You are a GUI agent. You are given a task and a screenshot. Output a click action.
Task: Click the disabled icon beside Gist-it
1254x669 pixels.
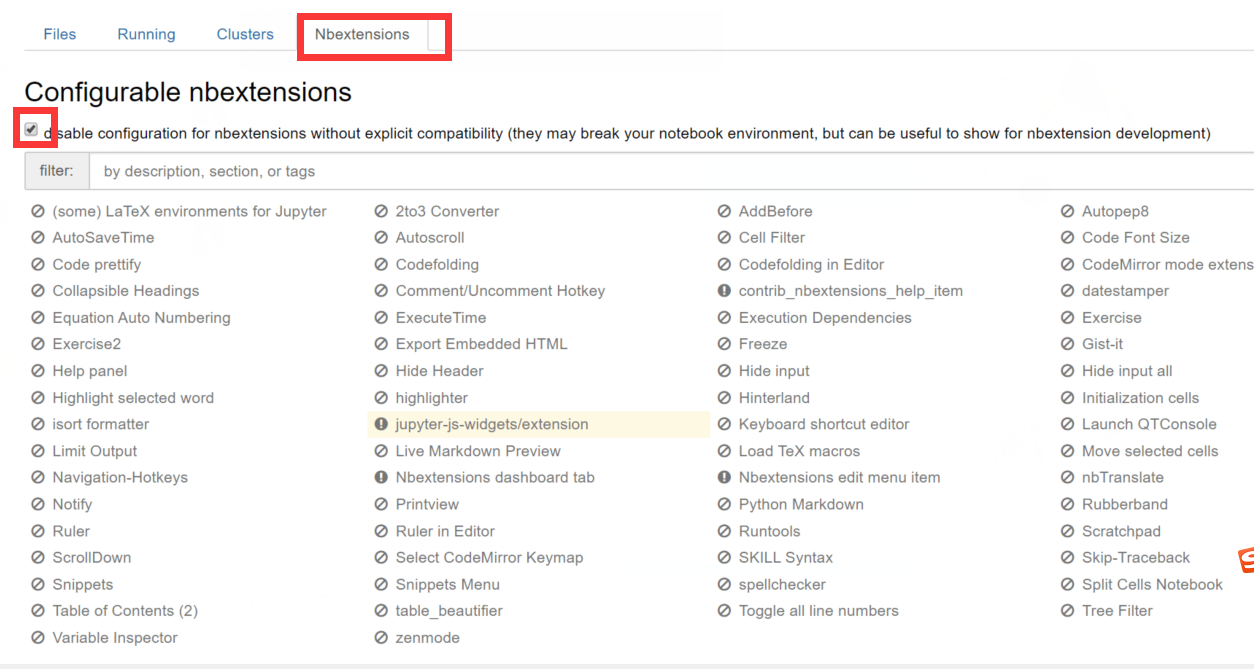pos(1068,344)
